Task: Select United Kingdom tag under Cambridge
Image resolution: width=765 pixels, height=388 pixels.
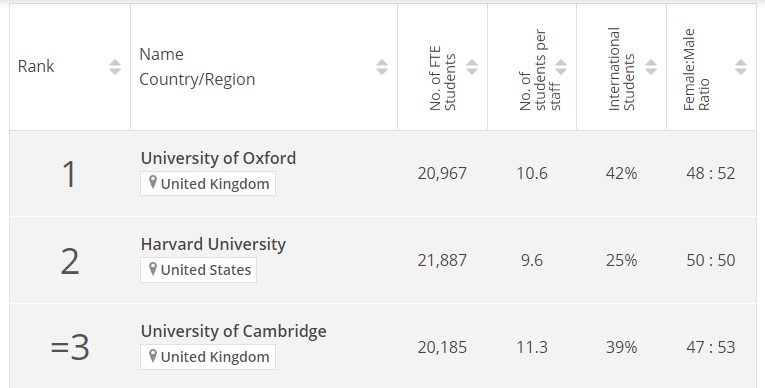Action: (208, 357)
